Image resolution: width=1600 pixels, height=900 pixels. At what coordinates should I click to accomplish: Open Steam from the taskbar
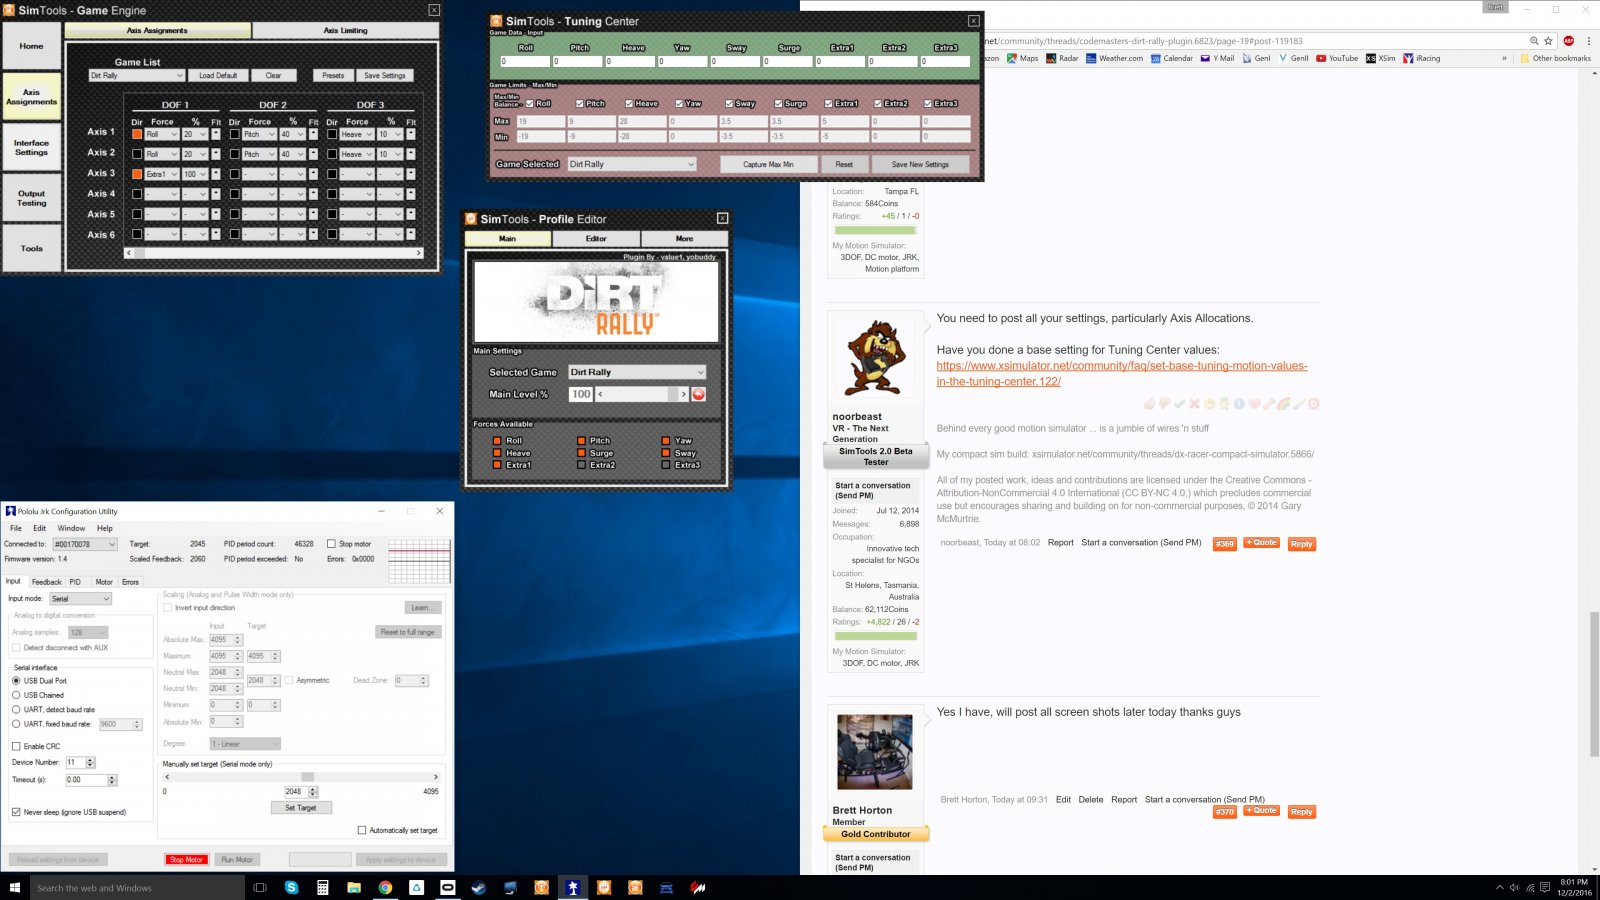point(479,887)
